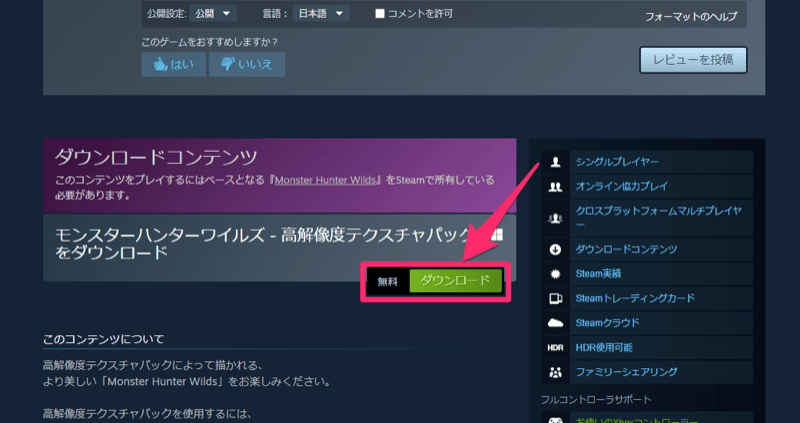Click the thumbs-up icon on はい
This screenshot has height=423, width=800.
click(160, 65)
